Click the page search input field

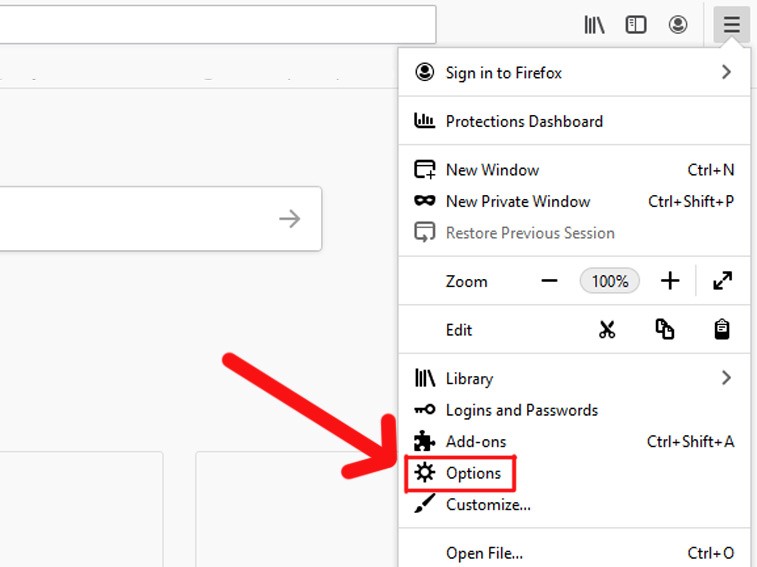(x=140, y=218)
